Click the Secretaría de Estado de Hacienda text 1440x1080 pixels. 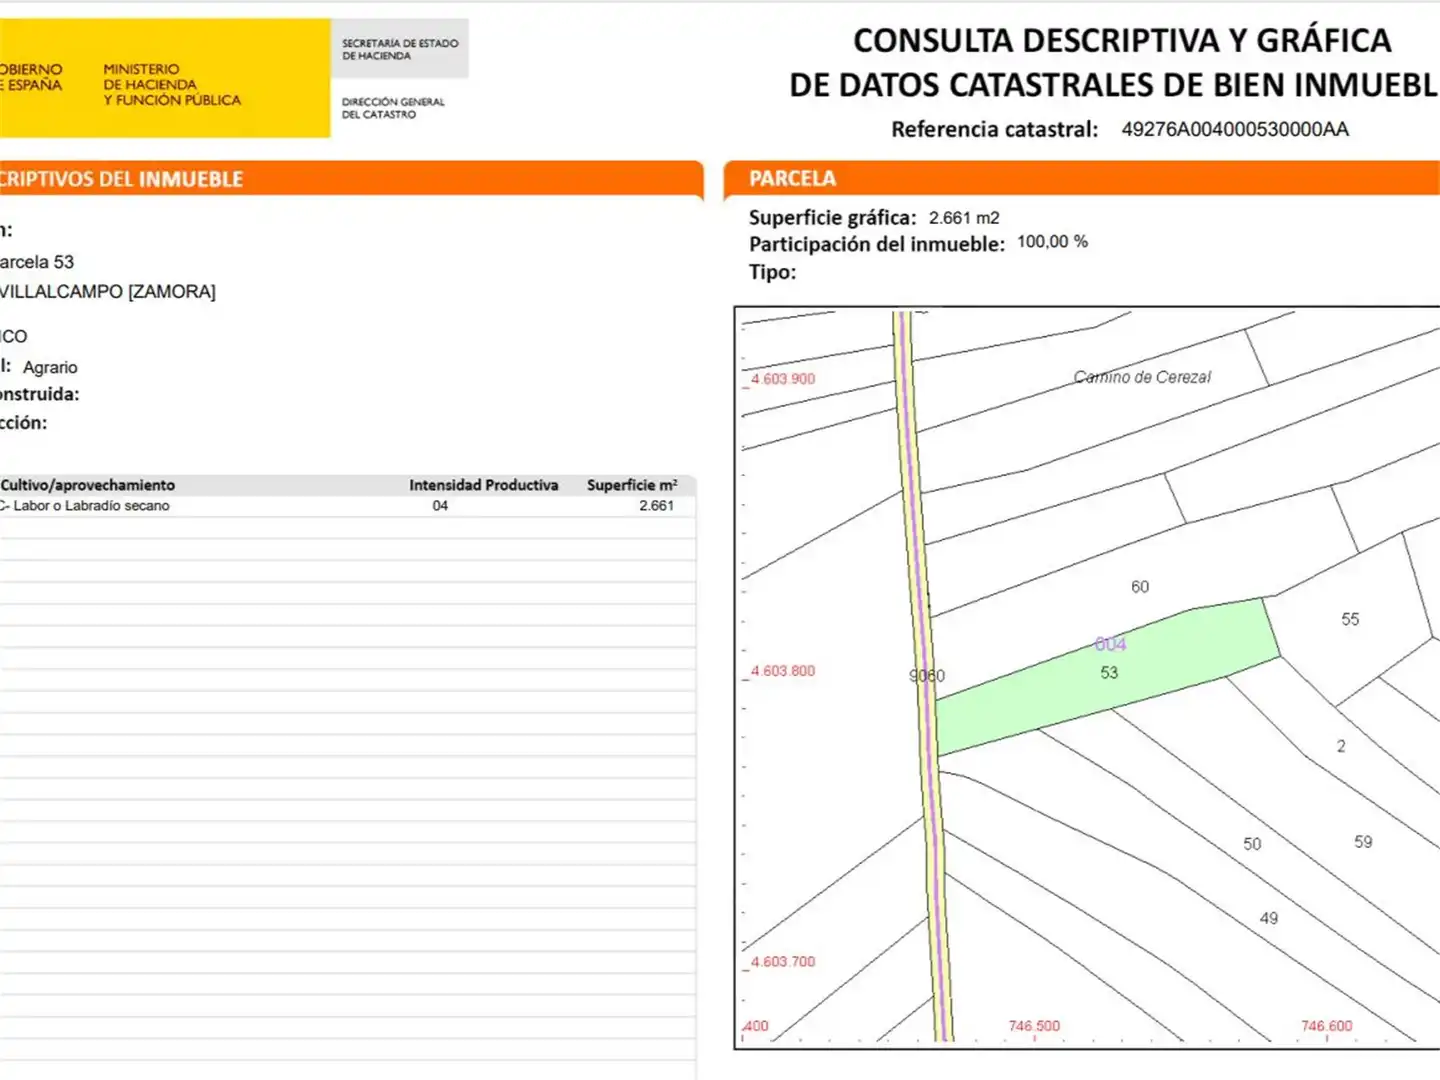(400, 50)
